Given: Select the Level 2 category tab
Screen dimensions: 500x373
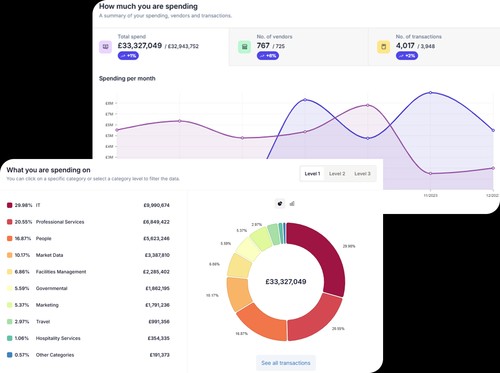Looking at the screenshot, I should click(337, 174).
